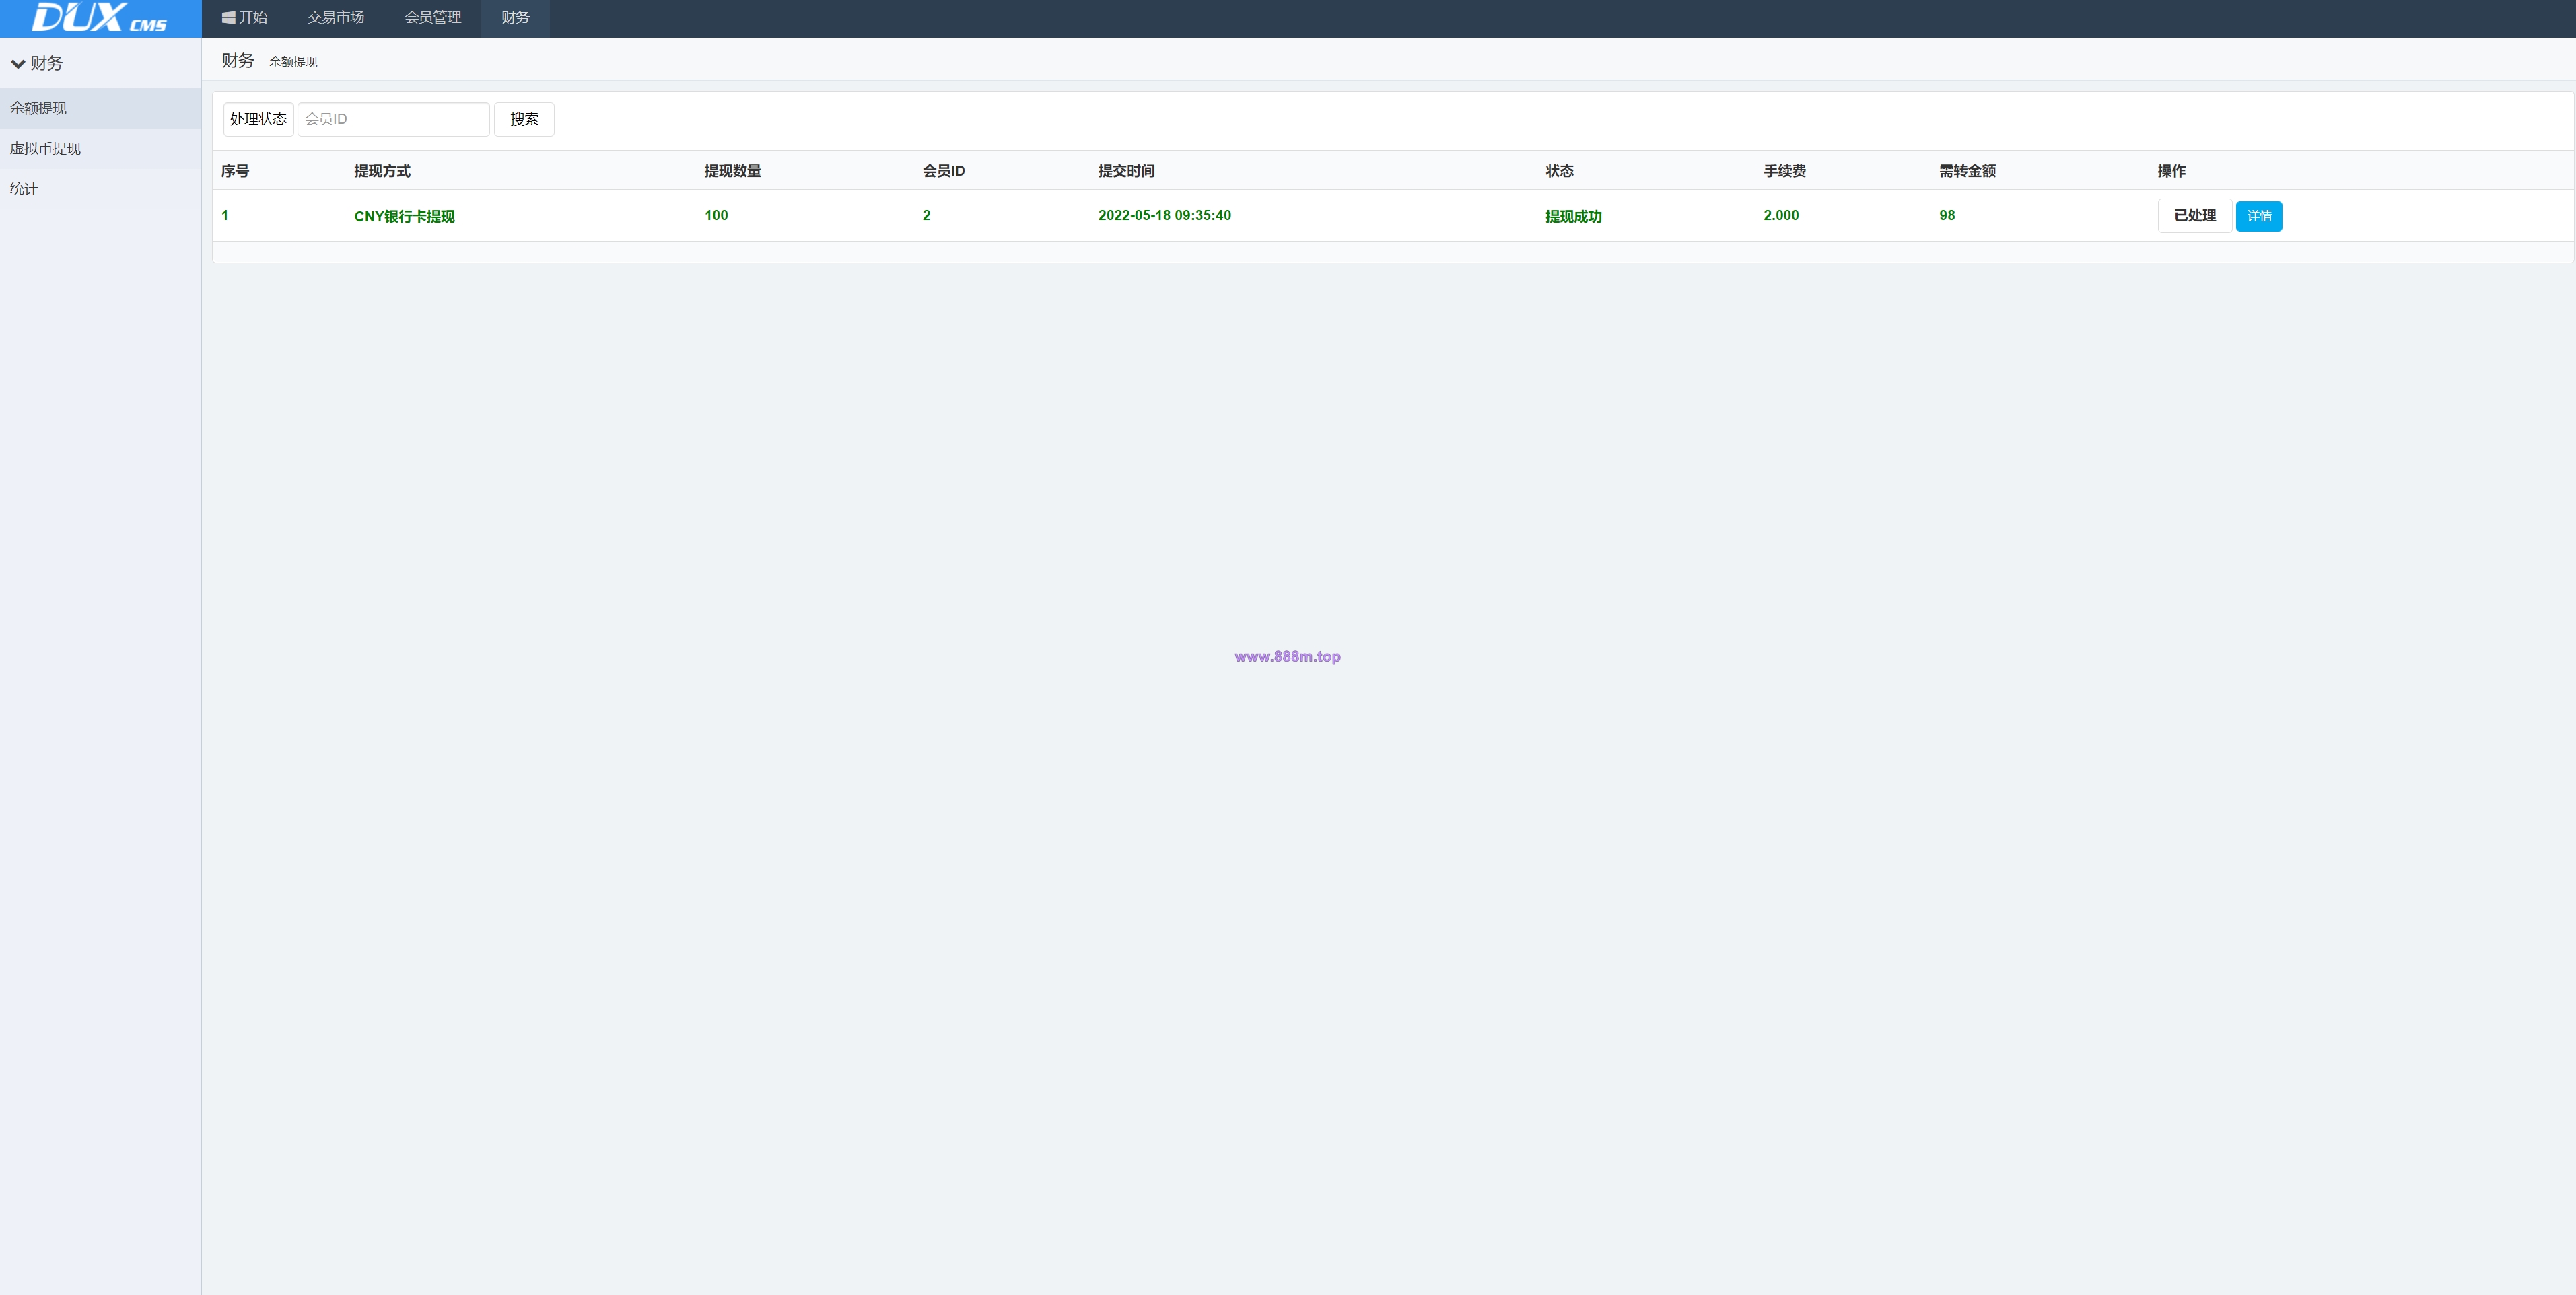2576x1295 pixels.
Task: Click the withdrawal amount 100 cell
Action: tap(716, 216)
